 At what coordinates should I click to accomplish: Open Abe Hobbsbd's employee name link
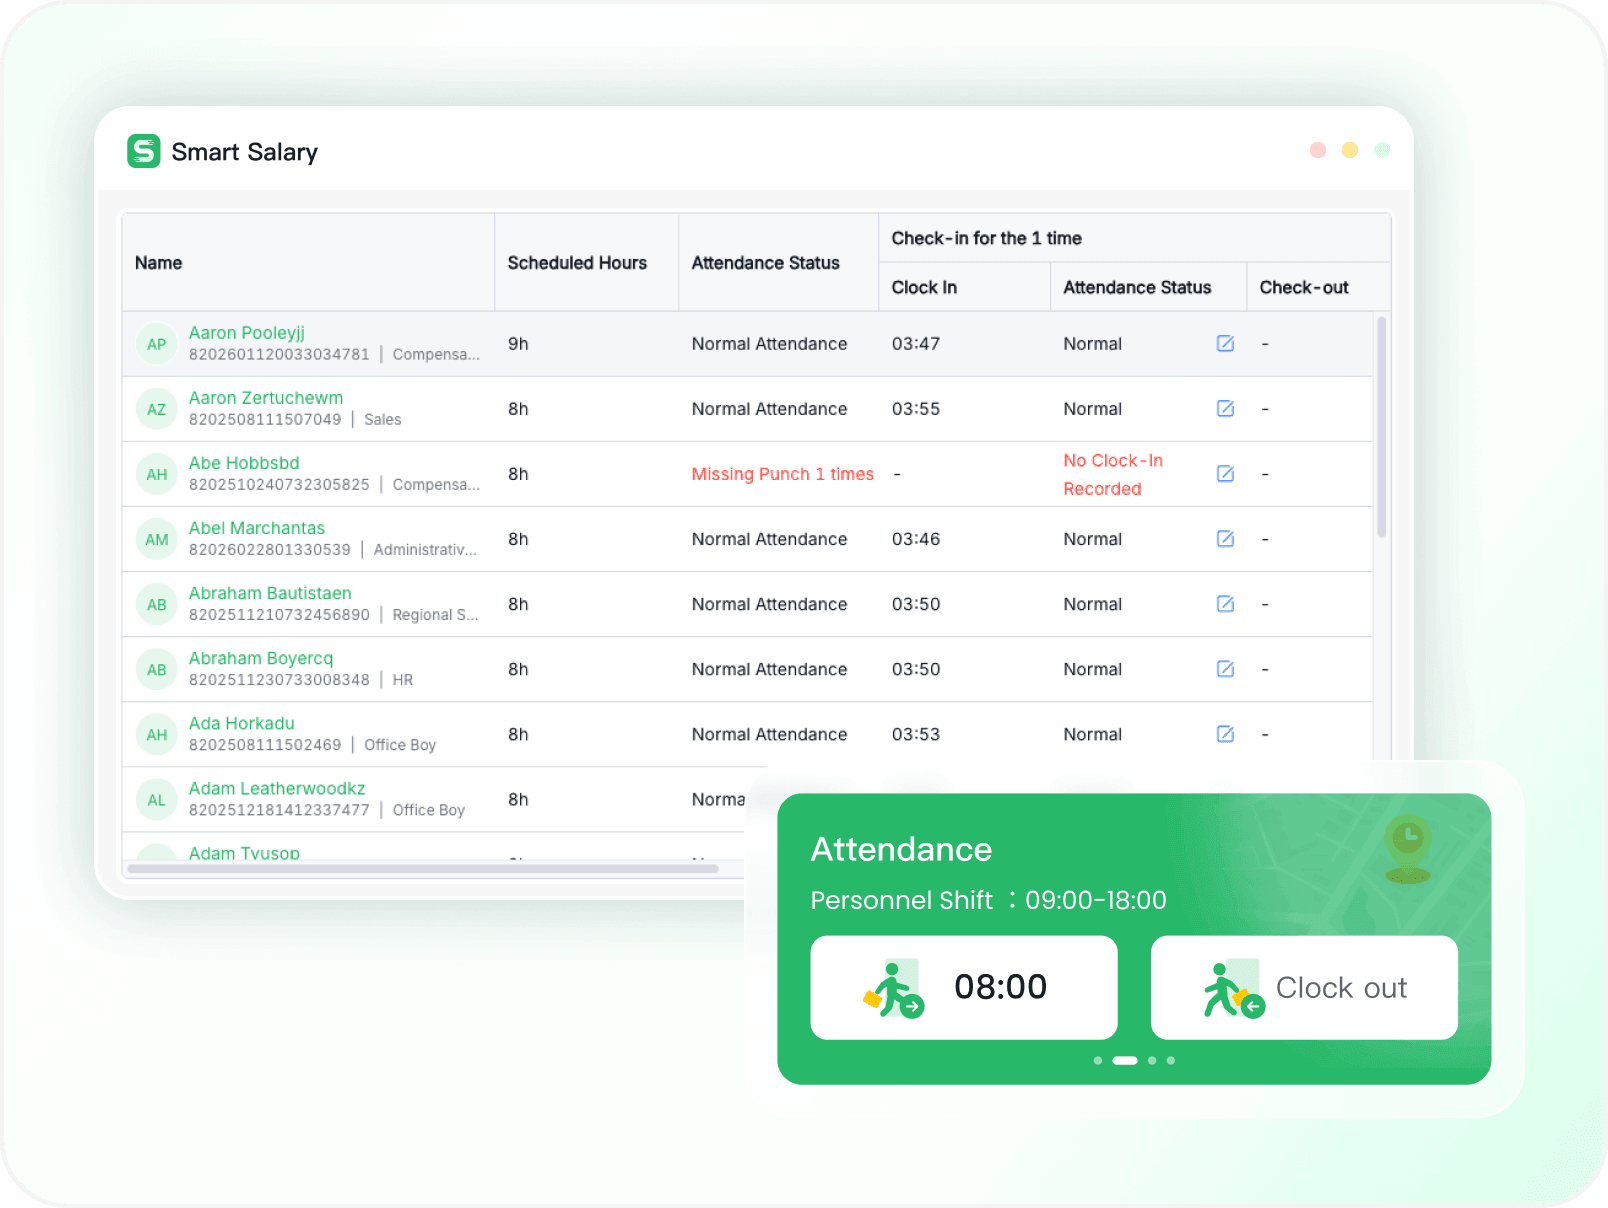click(244, 463)
